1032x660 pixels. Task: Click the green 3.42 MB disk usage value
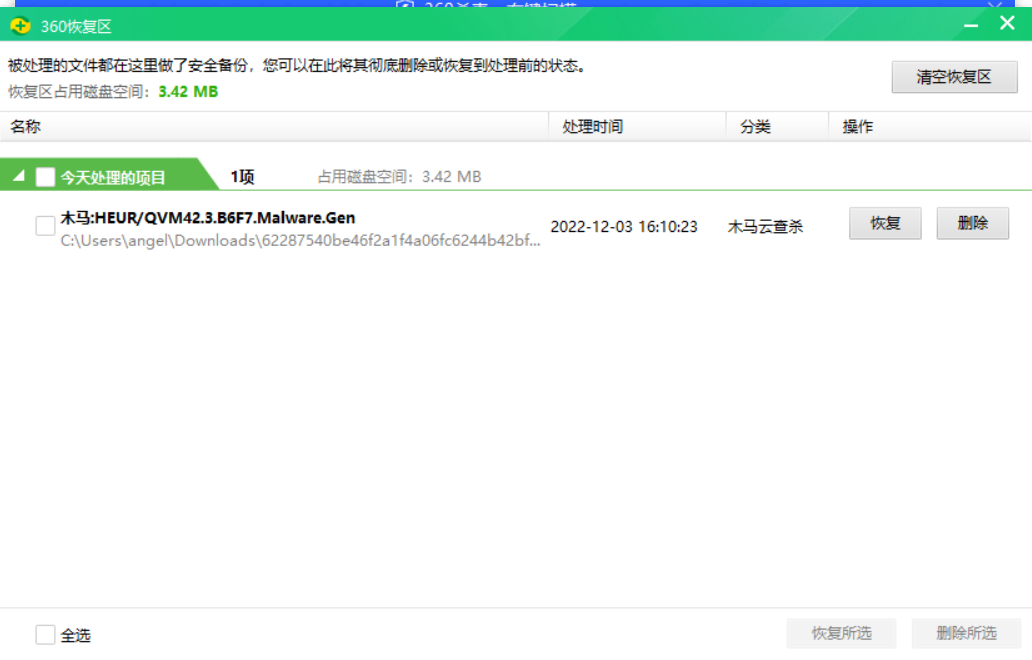point(188,91)
